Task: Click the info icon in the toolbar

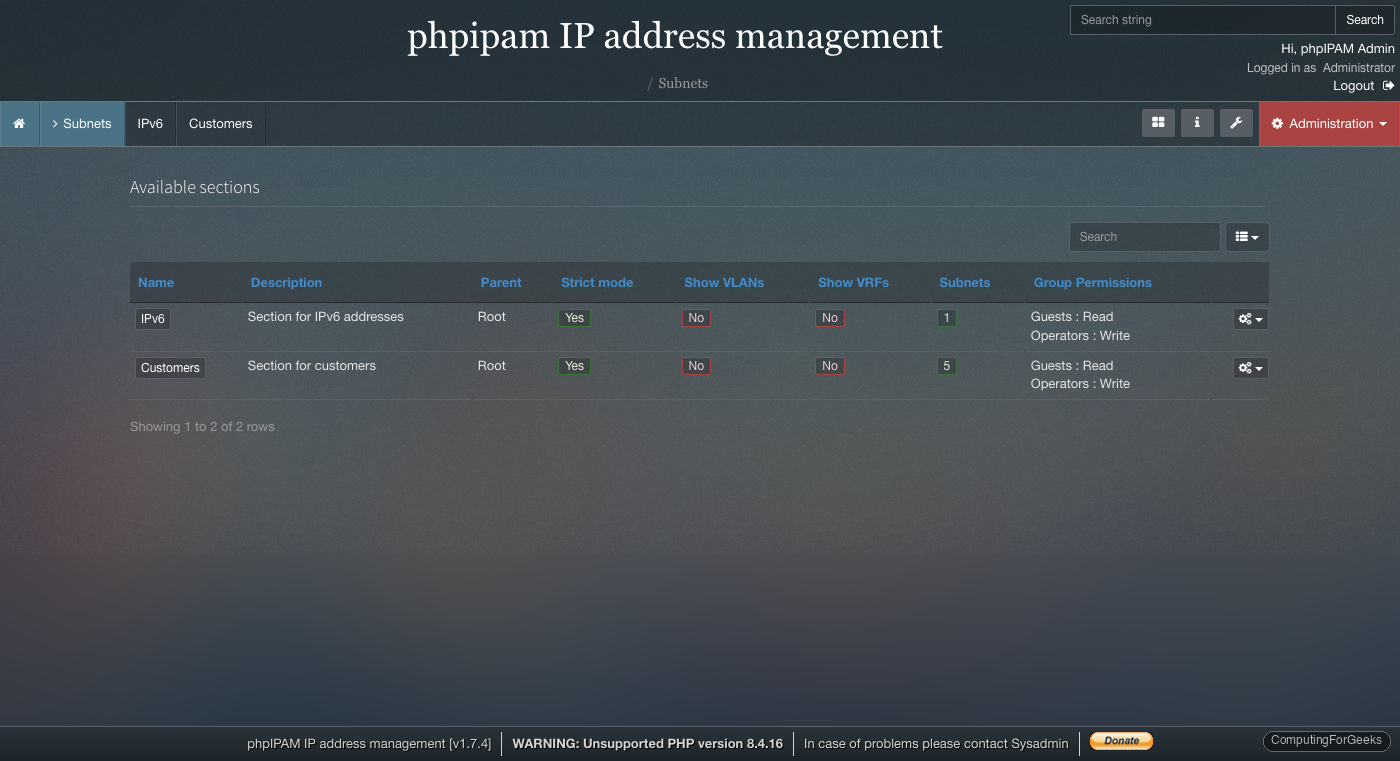Action: click(x=1197, y=123)
